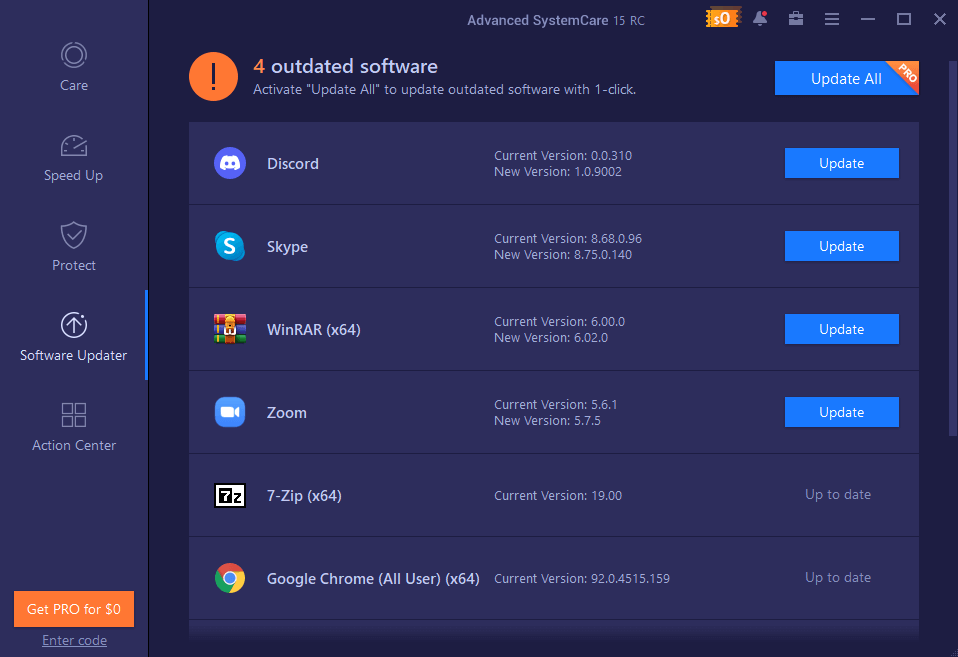Viewport: 958px width, 657px height.
Task: Open the Care section icon
Action: (x=74, y=55)
